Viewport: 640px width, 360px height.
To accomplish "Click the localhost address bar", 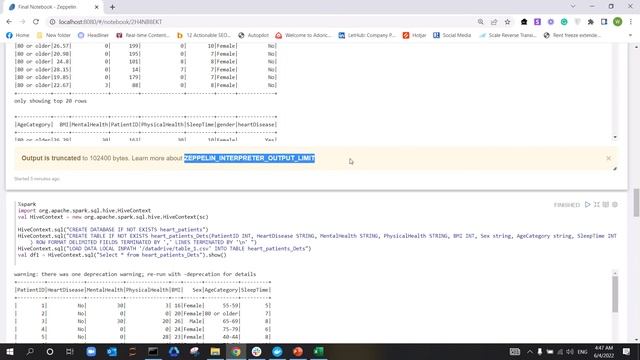I will coord(261,22).
